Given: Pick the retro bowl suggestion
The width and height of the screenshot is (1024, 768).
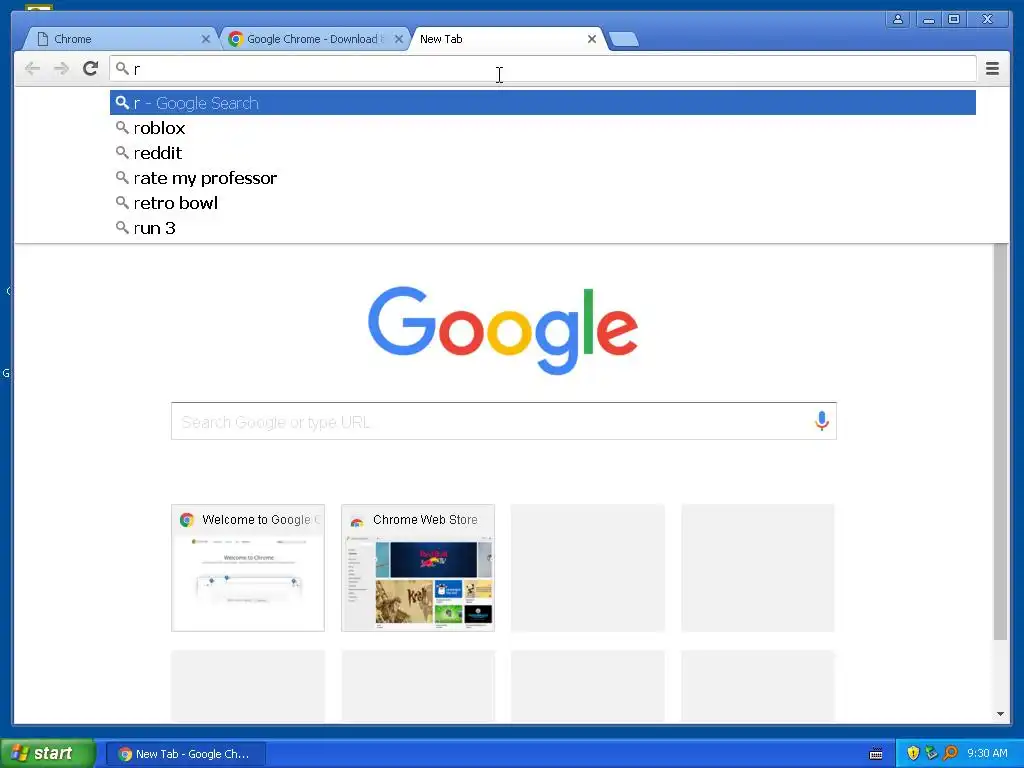Looking at the screenshot, I should pos(543,203).
